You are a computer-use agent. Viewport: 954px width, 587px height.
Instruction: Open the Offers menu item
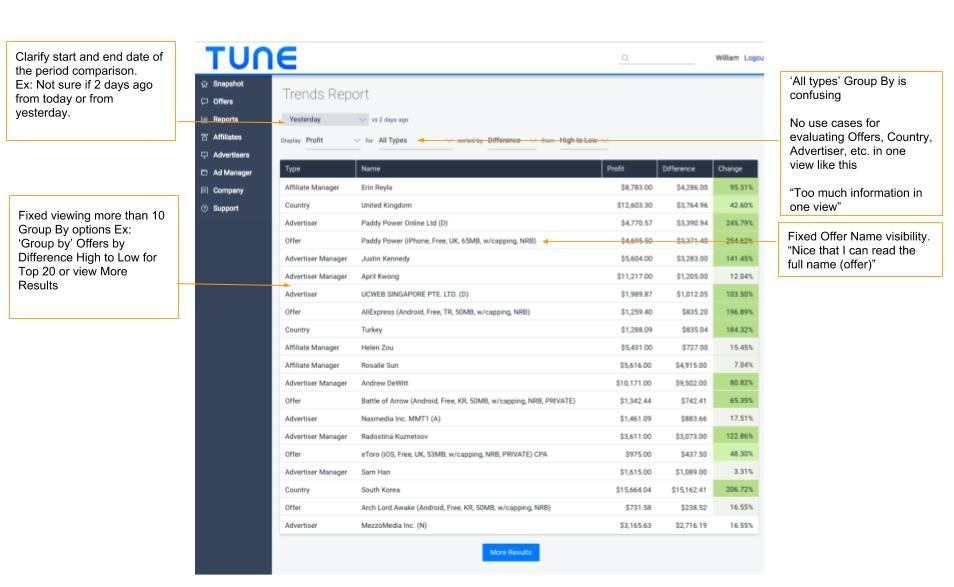[x=223, y=102]
